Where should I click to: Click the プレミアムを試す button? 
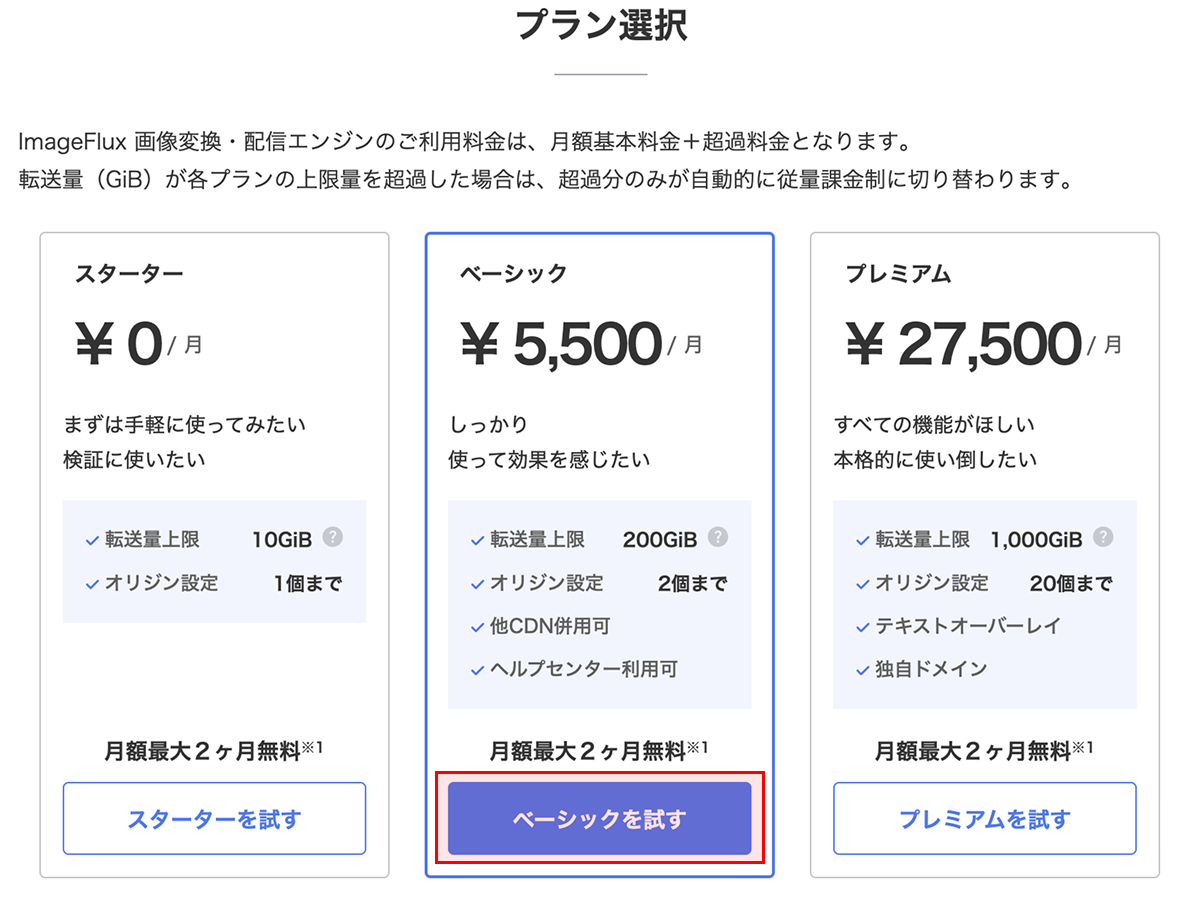click(984, 818)
